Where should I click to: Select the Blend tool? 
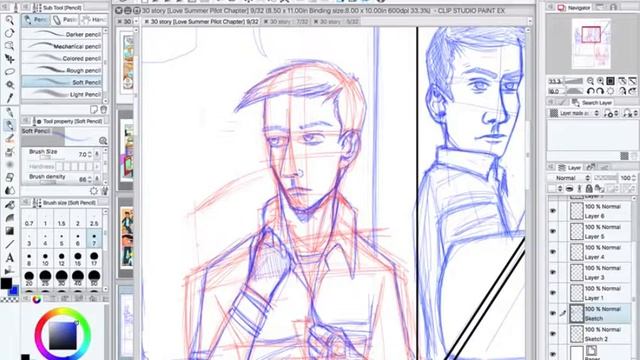point(9,191)
